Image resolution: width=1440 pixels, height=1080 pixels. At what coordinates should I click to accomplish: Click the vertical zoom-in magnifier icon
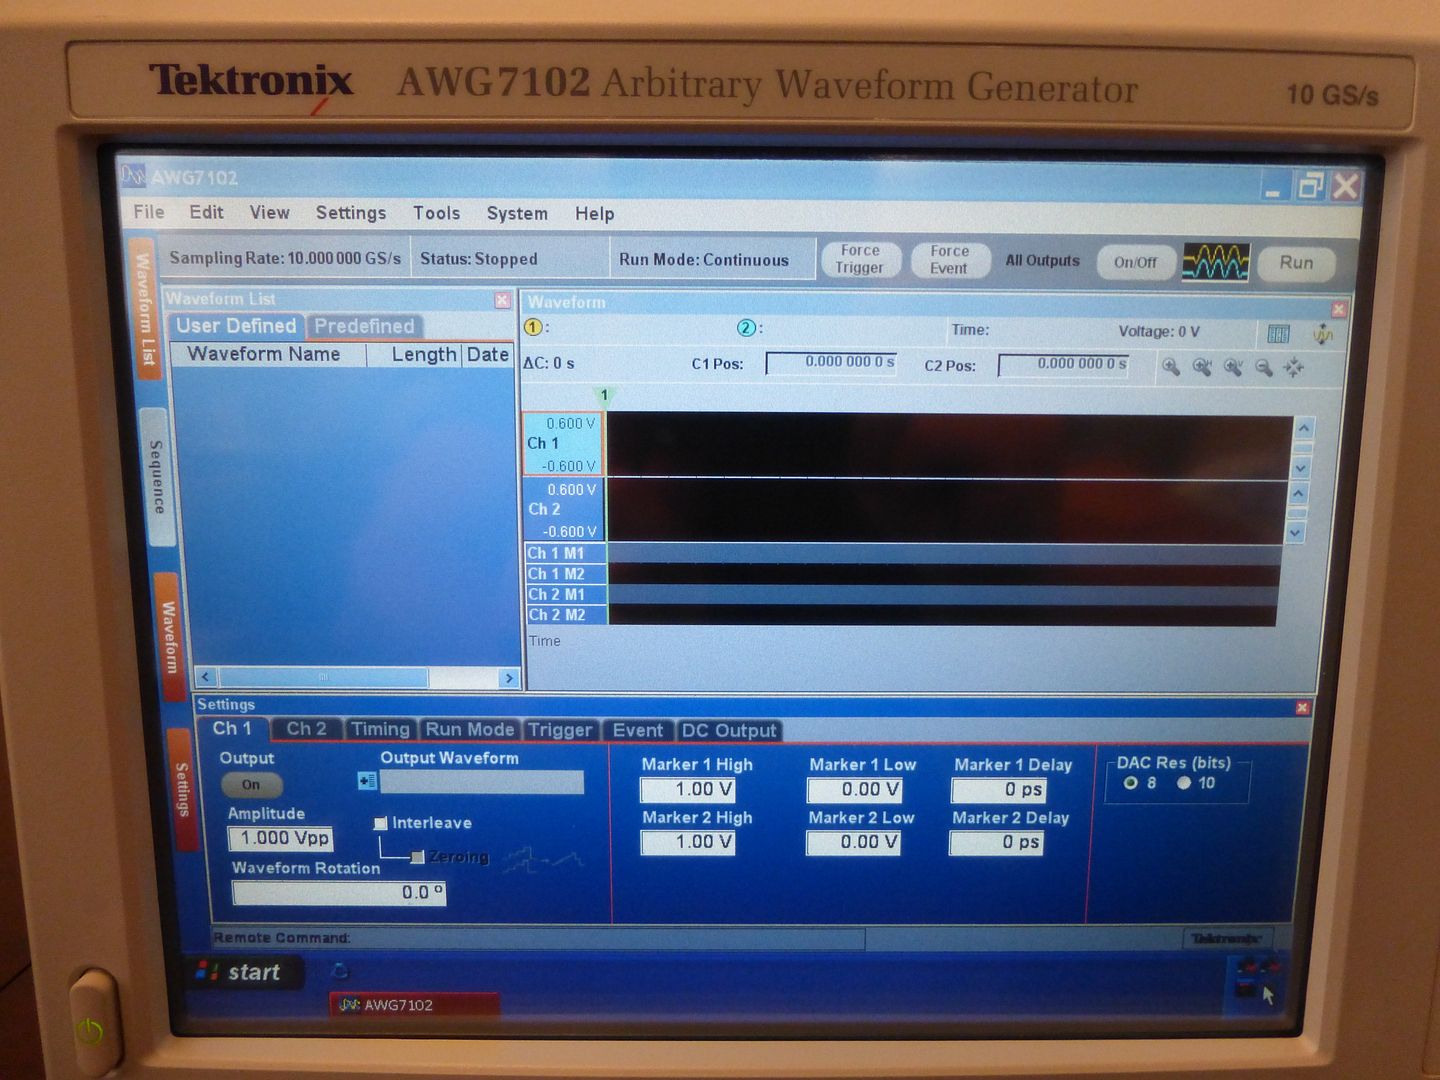click(1233, 367)
